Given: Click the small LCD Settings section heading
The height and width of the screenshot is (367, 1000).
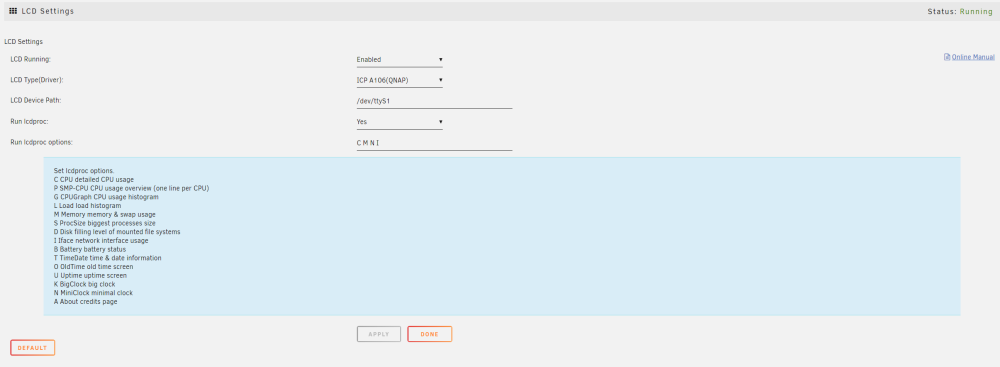Looking at the screenshot, I should coord(24,41).
